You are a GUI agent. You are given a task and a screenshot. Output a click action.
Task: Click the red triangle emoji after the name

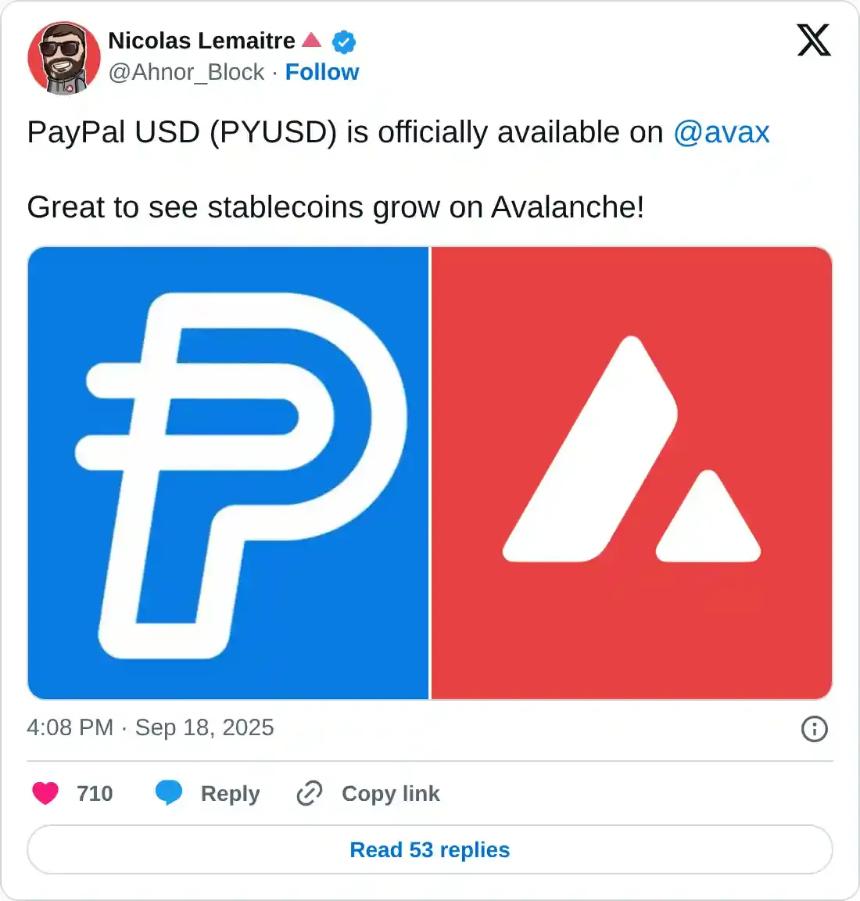[x=311, y=41]
